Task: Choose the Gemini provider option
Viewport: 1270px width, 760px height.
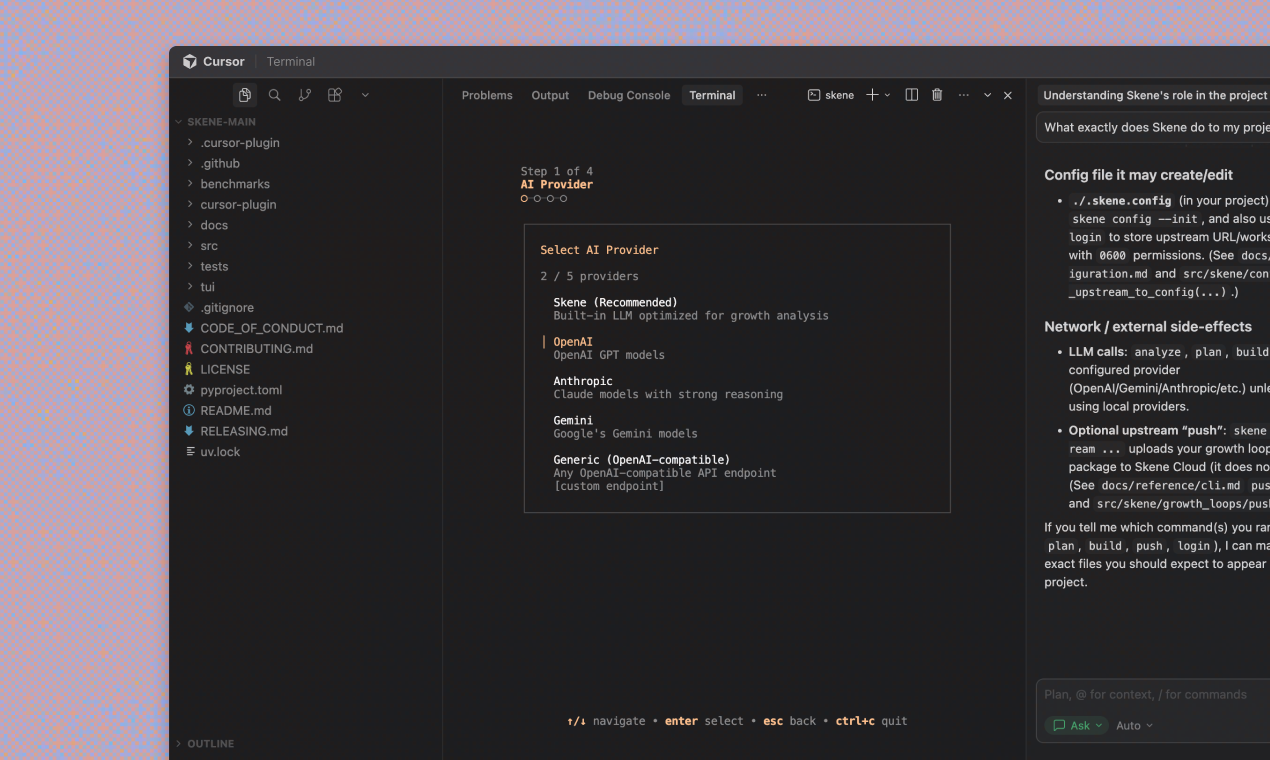Action: 625,427
